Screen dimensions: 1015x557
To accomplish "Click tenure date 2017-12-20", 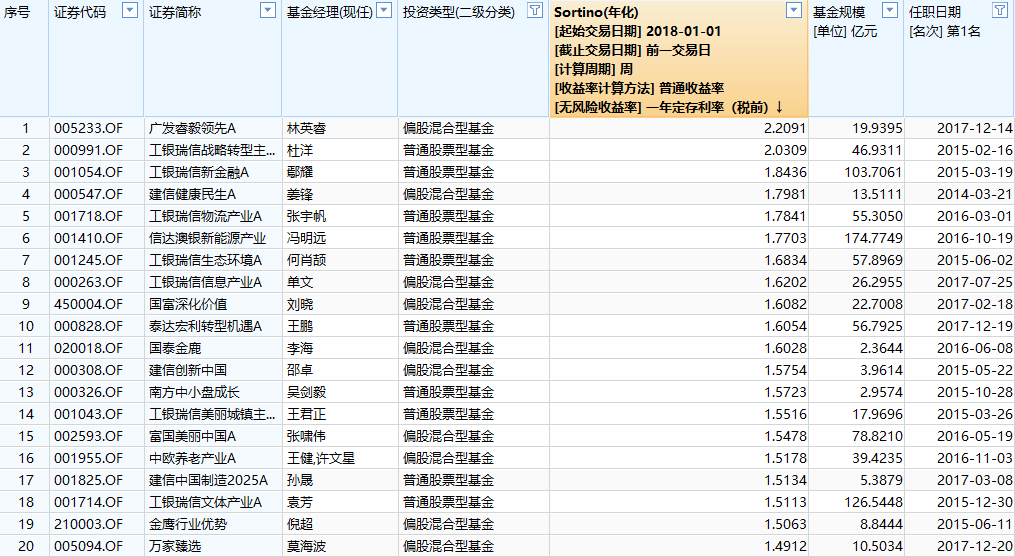I will coord(974,547).
